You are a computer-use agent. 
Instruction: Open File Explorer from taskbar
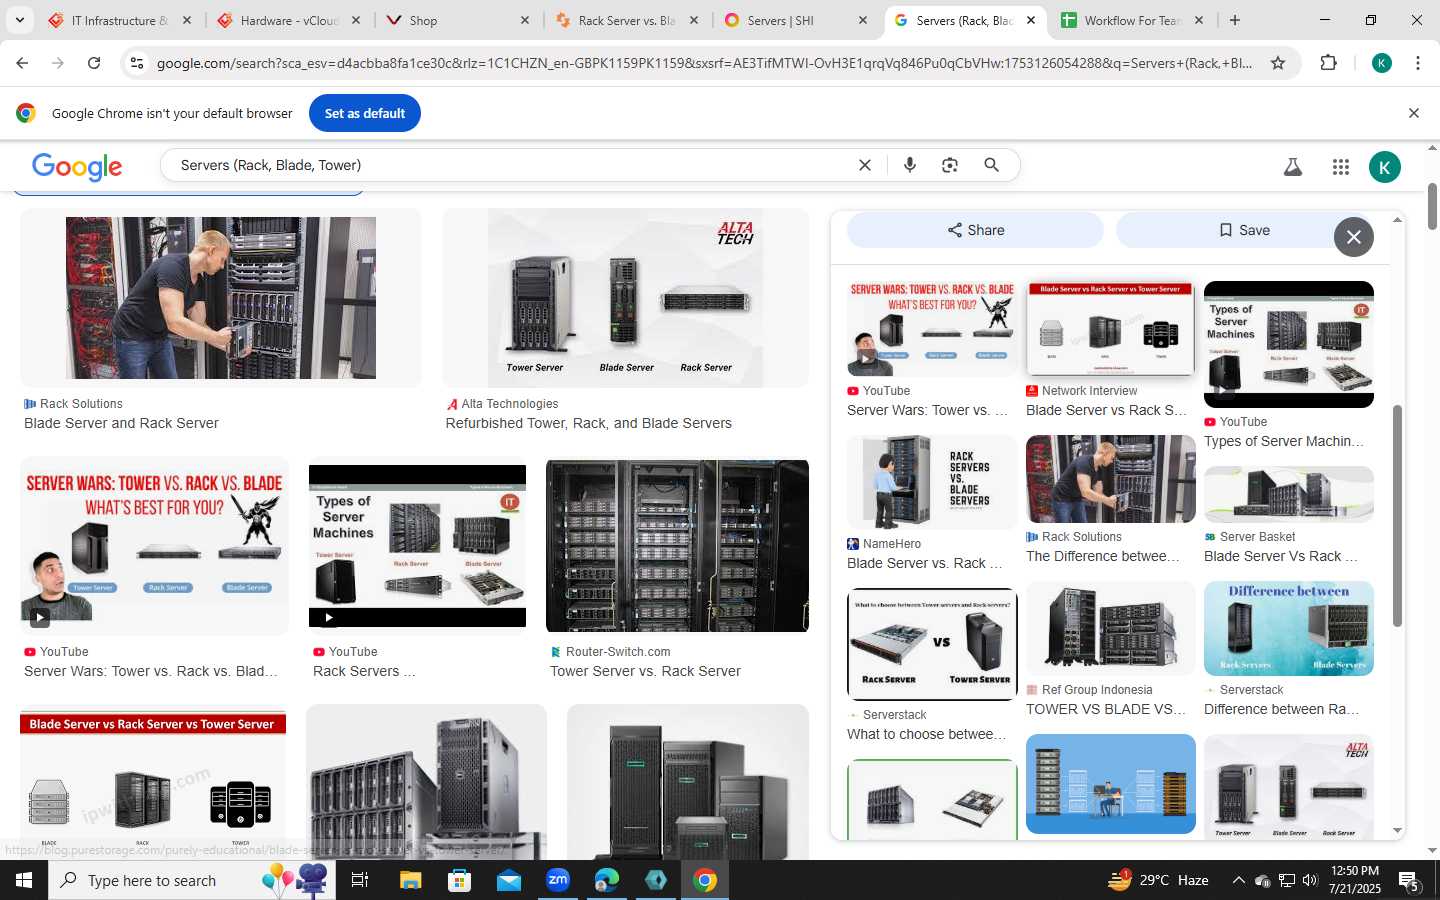pyautogui.click(x=410, y=880)
